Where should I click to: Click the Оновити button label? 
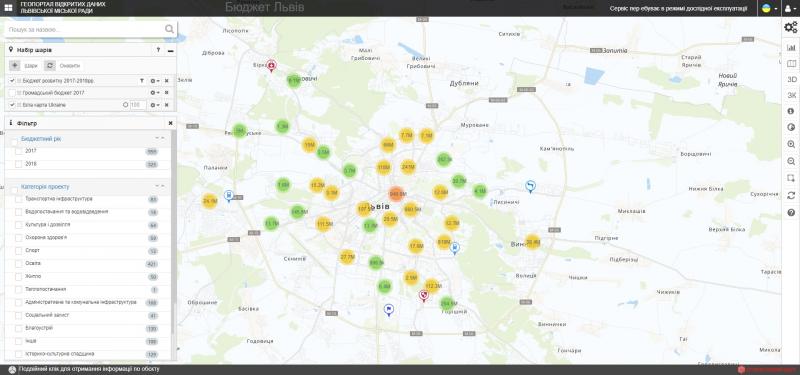click(x=69, y=66)
